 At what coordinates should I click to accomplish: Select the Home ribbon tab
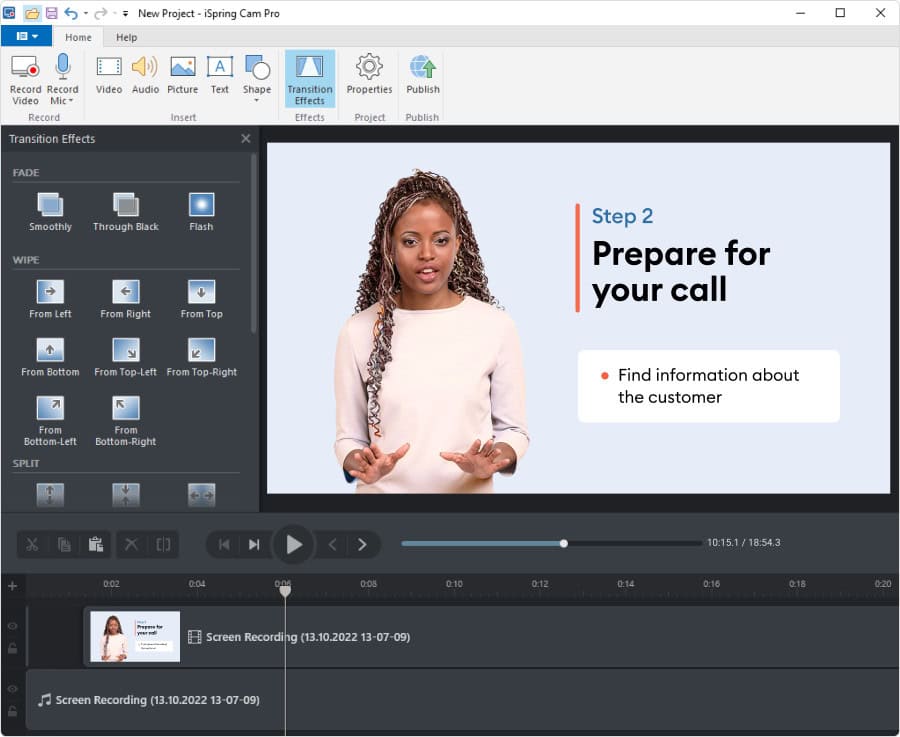click(78, 37)
